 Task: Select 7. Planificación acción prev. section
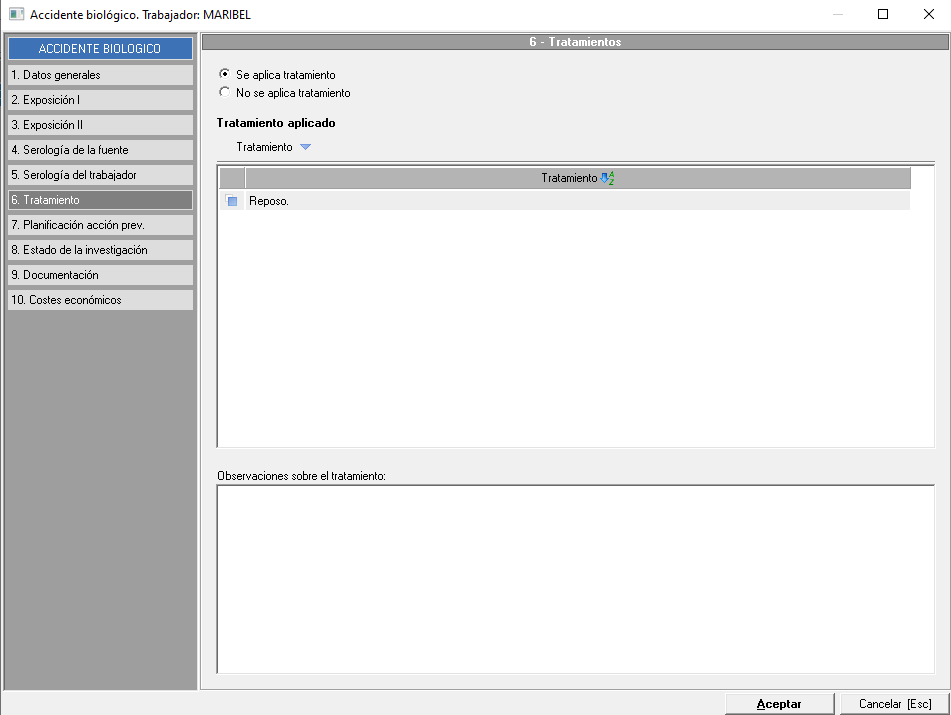pyautogui.click(x=100, y=225)
